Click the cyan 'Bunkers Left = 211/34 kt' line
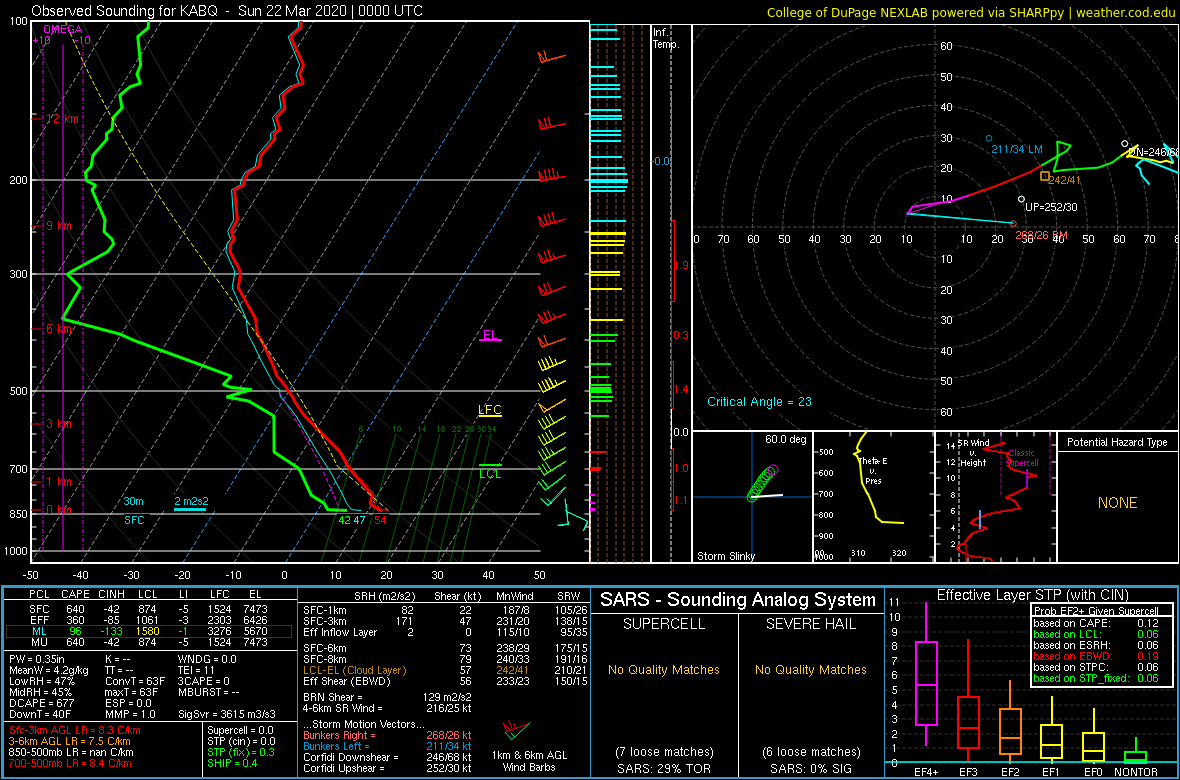1180x780 pixels. 388,746
